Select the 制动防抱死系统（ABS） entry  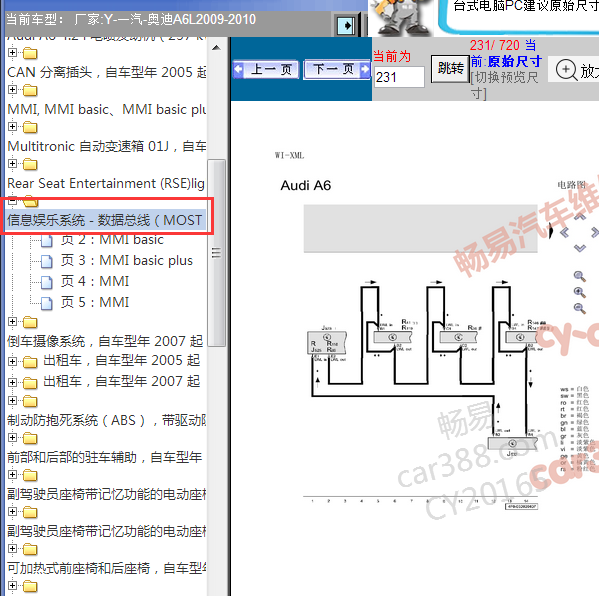point(107,420)
